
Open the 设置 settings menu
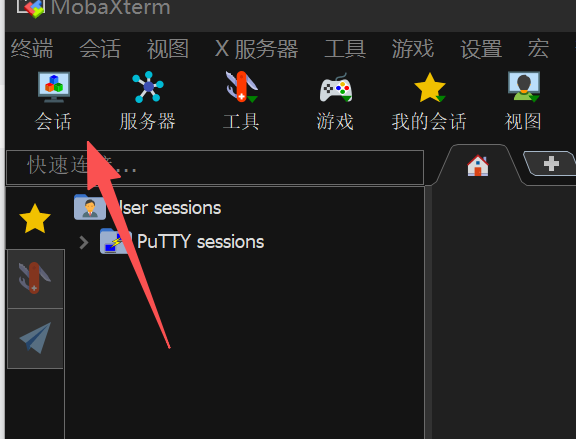481,49
